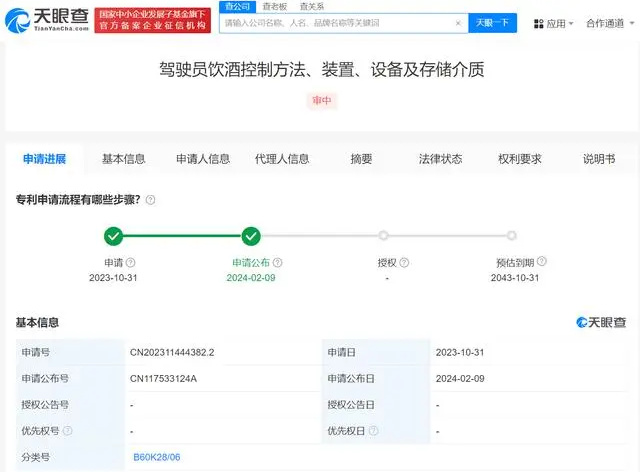Screen dimensions: 640x472
Task: Click the 2043-10-31 estimated expiry date
Action: pos(515,278)
